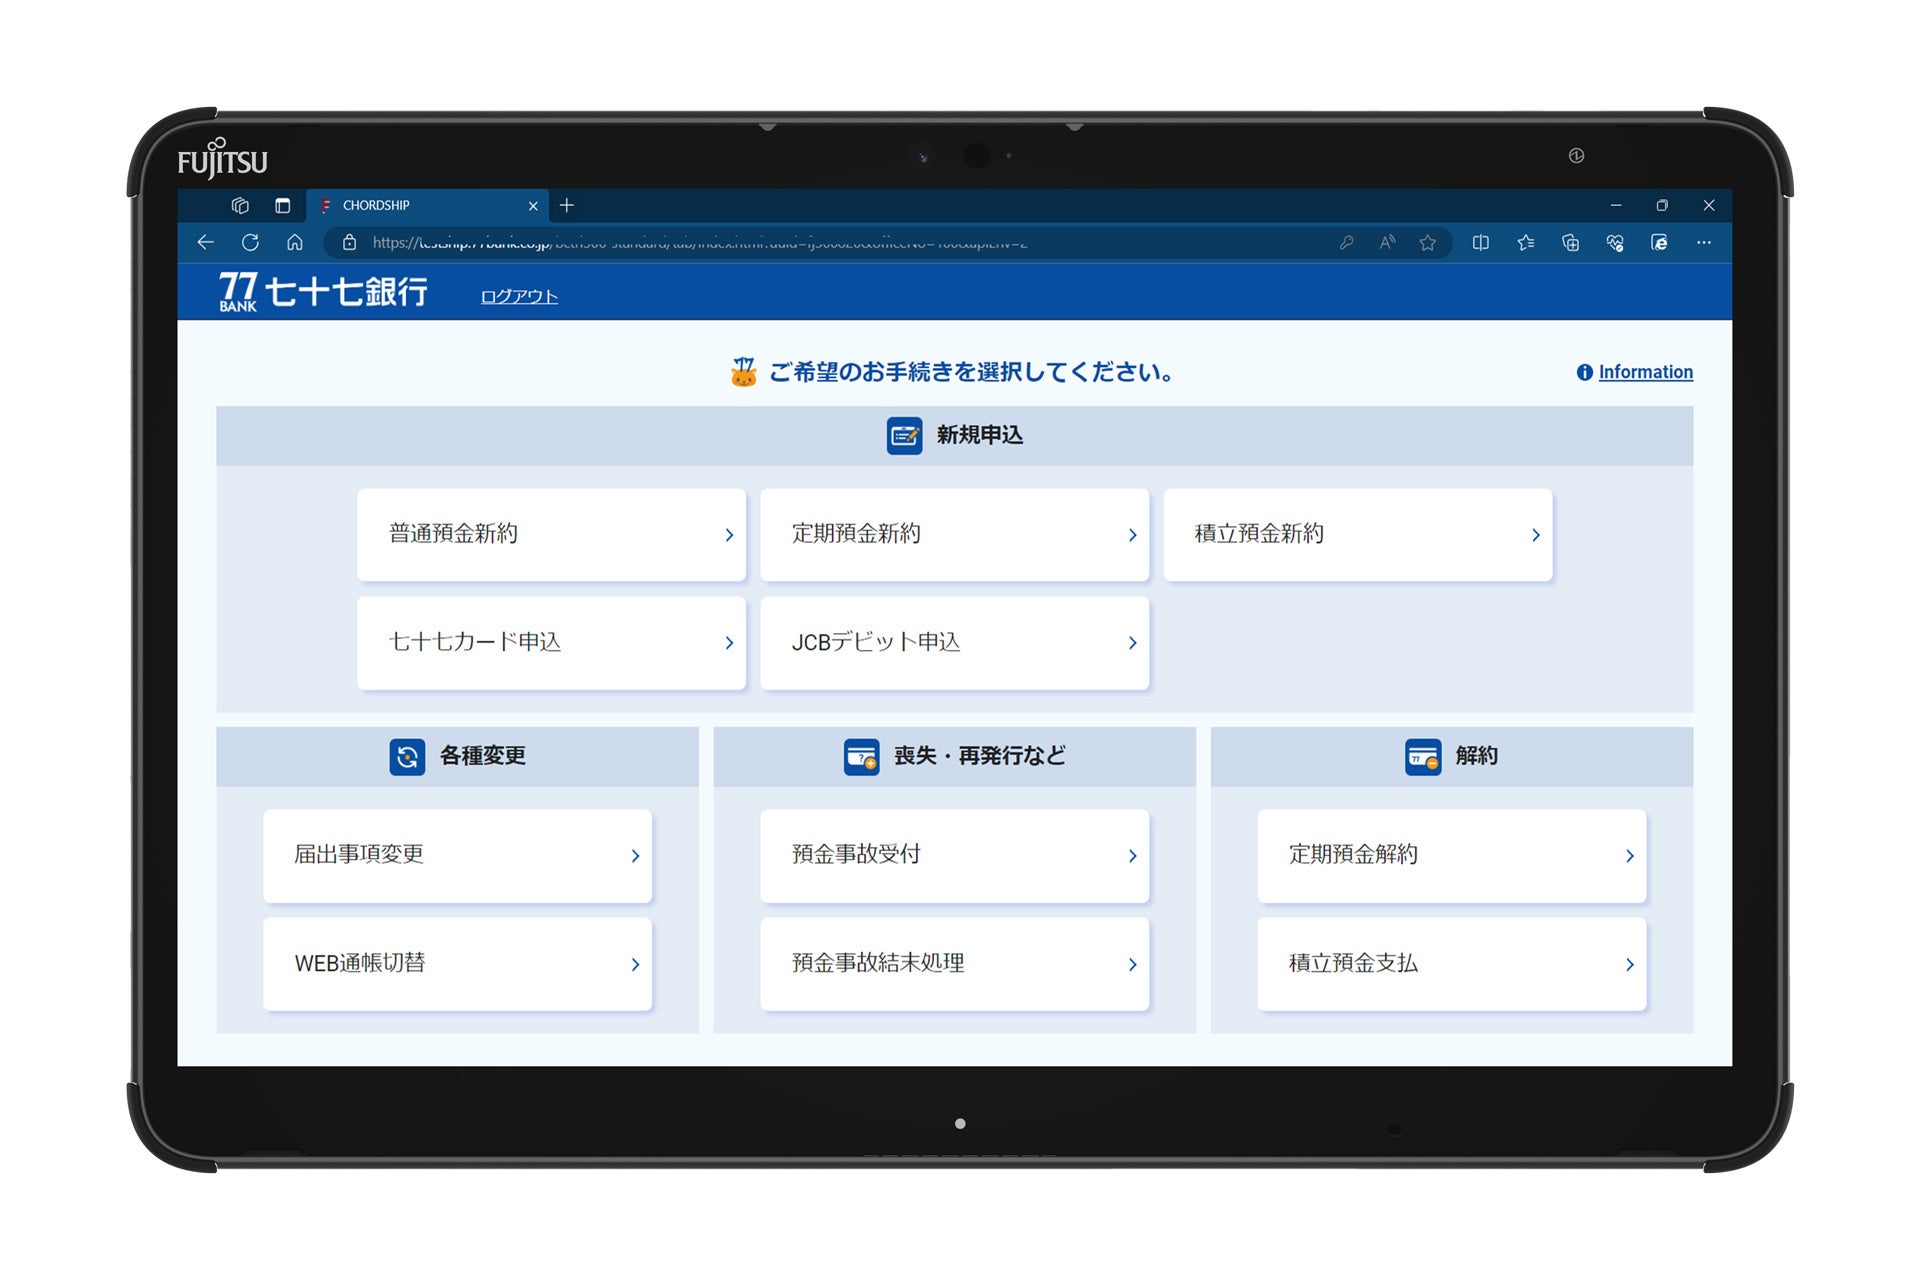Click the favorites star in the address bar
The image size is (1920, 1280).
point(1428,242)
